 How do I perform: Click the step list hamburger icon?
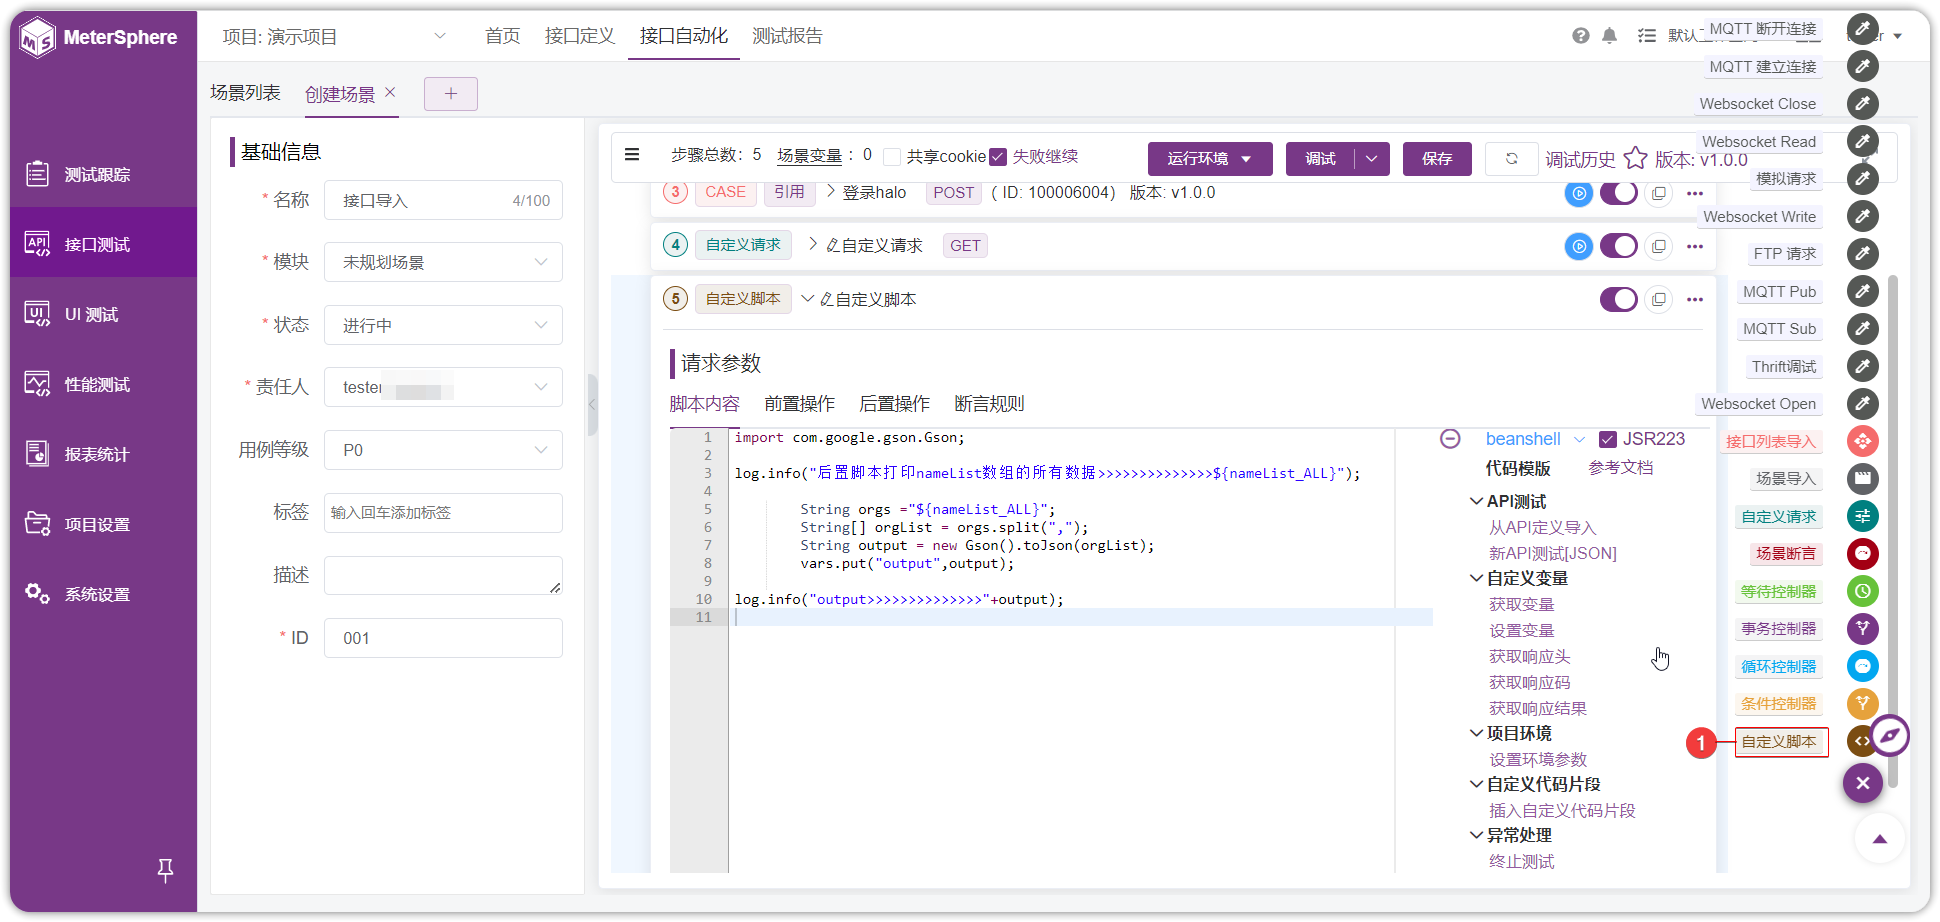click(x=632, y=155)
